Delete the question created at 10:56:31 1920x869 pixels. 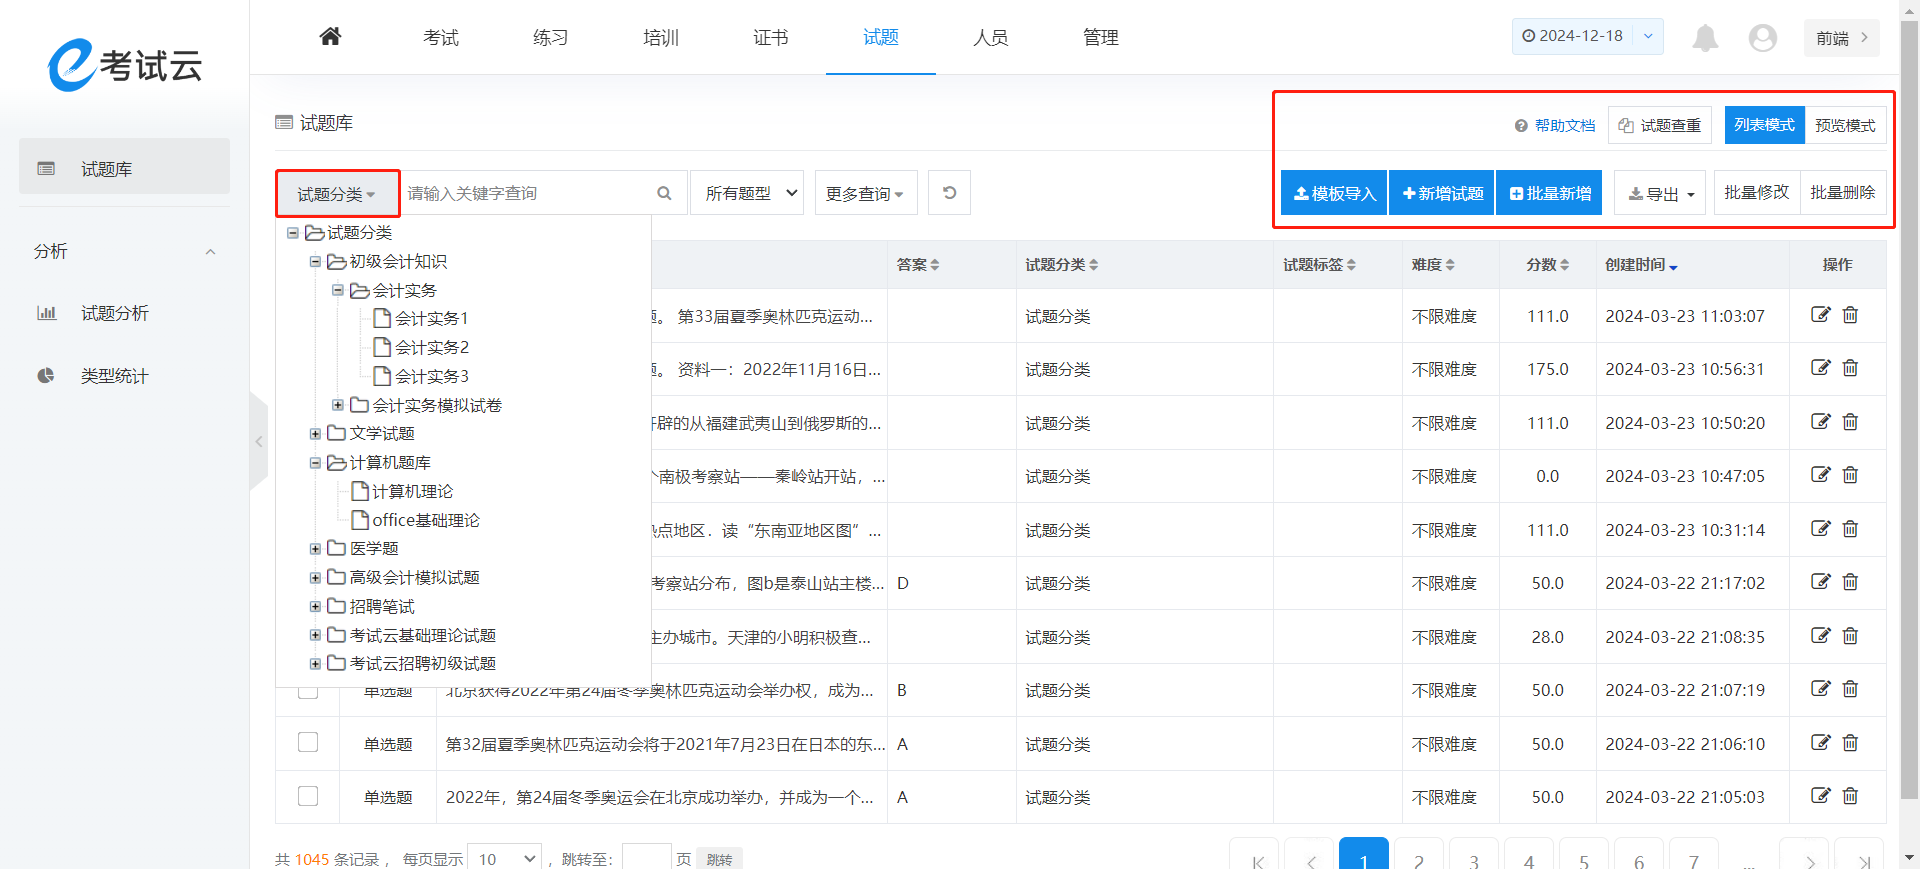(x=1850, y=369)
